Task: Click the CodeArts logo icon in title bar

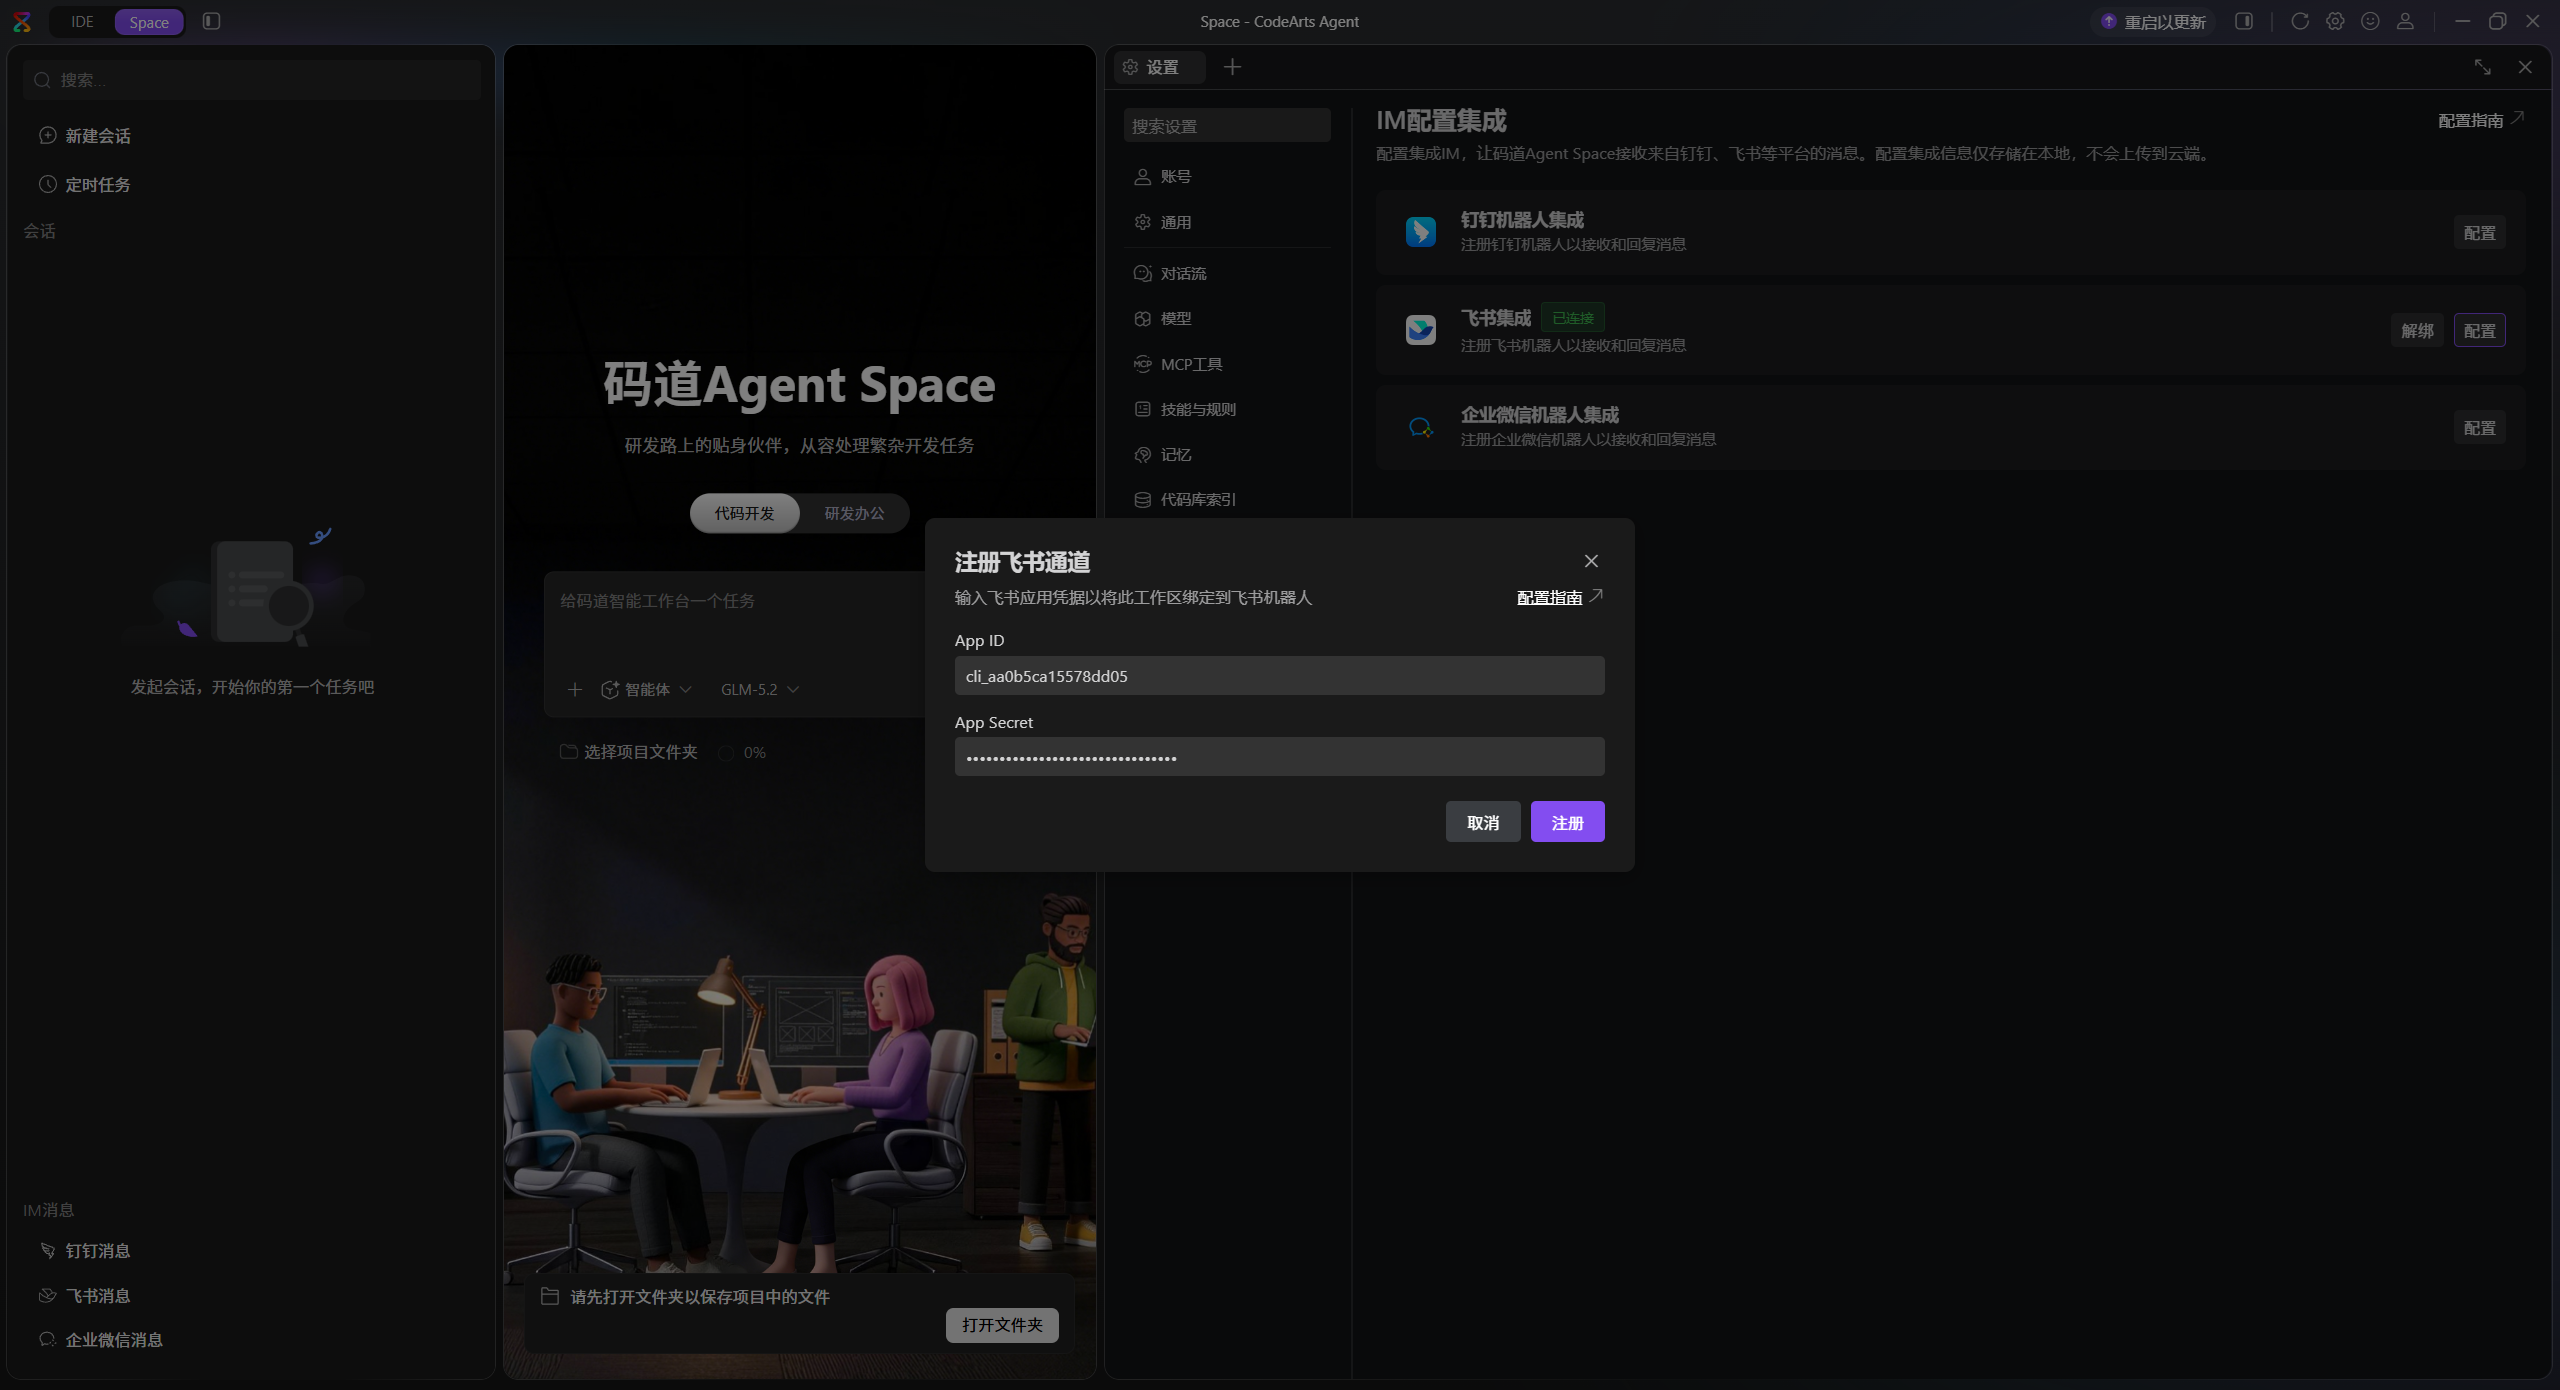Action: click(x=22, y=21)
